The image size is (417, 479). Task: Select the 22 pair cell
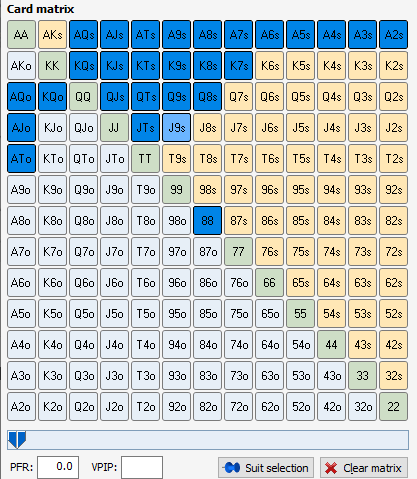pyautogui.click(x=393, y=407)
